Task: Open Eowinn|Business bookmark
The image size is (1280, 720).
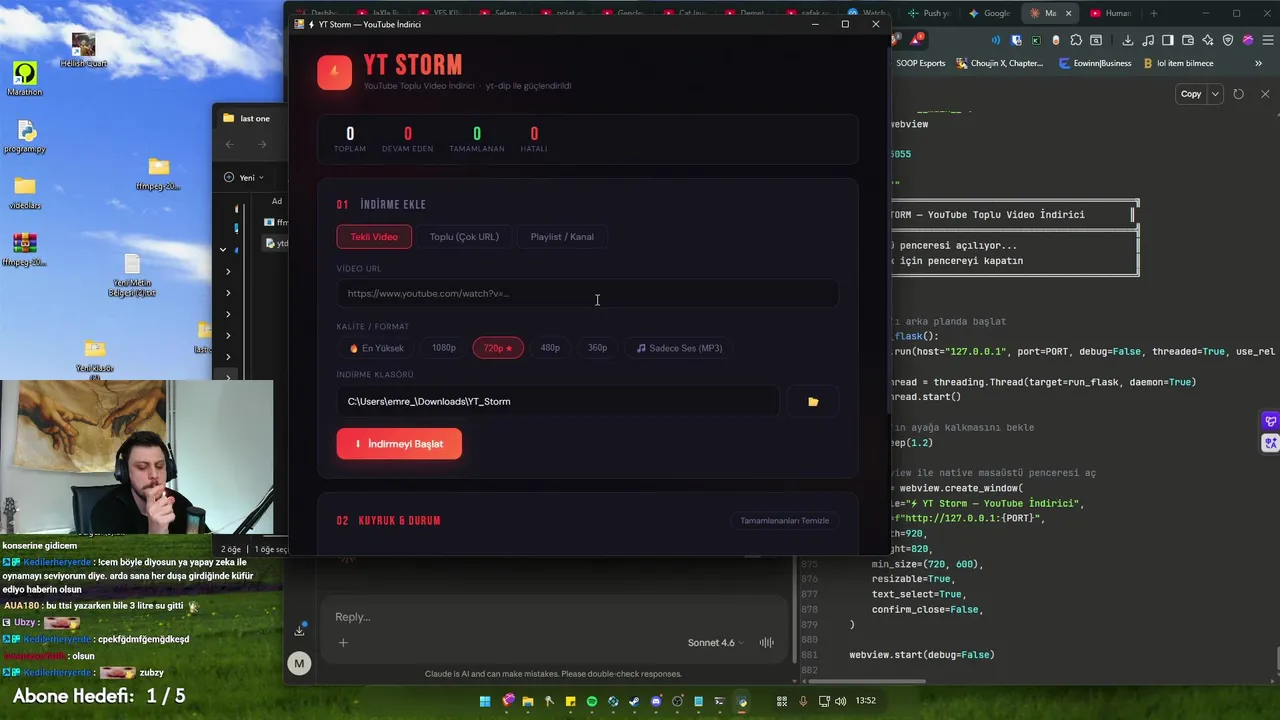Action: coord(1095,63)
